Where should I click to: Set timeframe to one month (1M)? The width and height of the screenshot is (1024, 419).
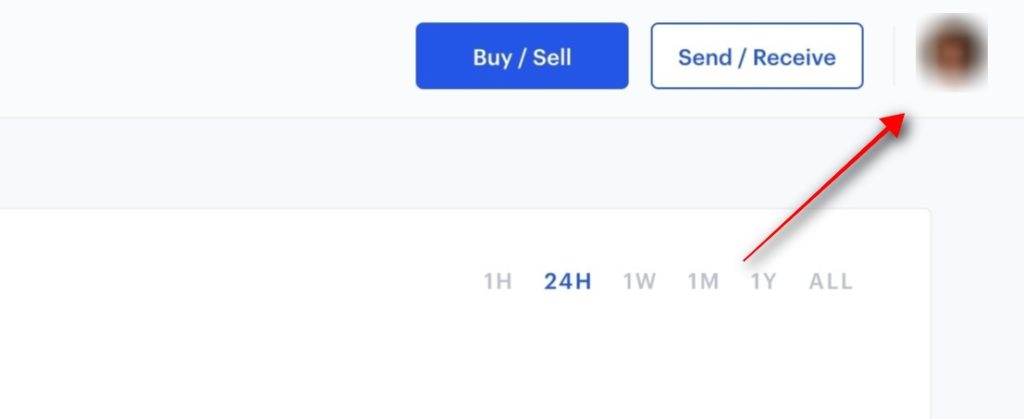point(703,281)
